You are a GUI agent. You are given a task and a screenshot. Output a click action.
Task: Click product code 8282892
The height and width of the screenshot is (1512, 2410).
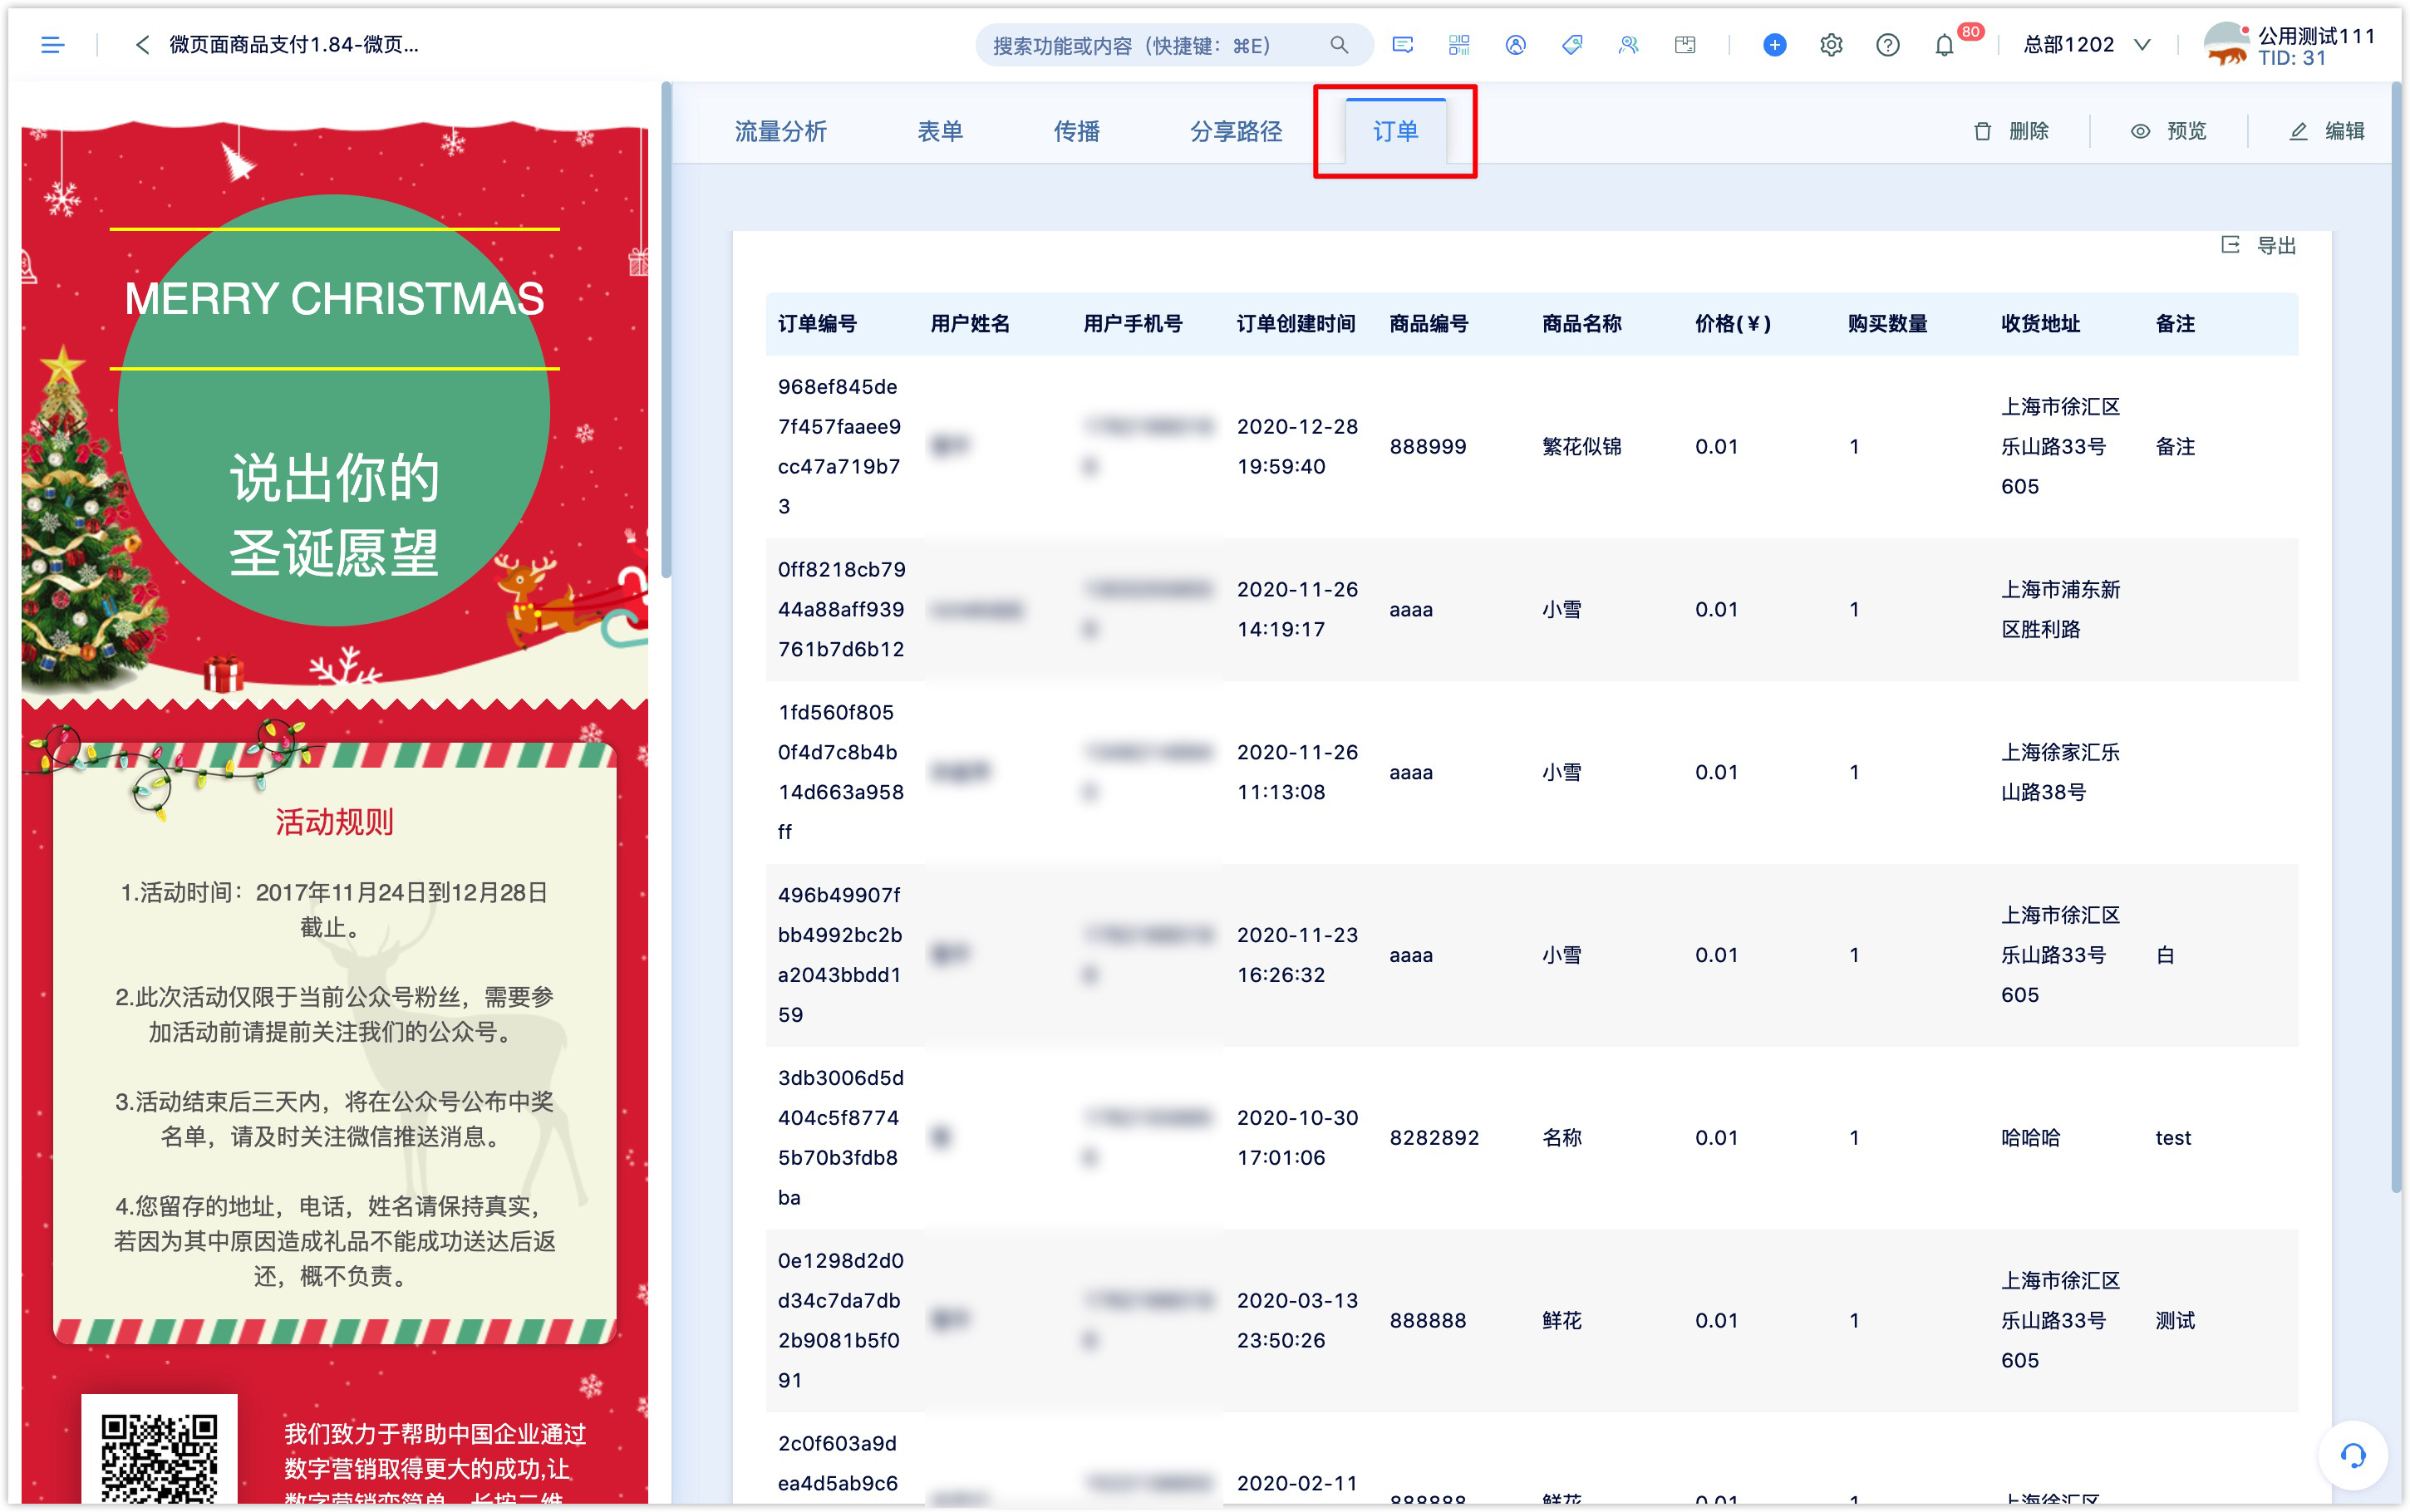tap(1434, 1138)
